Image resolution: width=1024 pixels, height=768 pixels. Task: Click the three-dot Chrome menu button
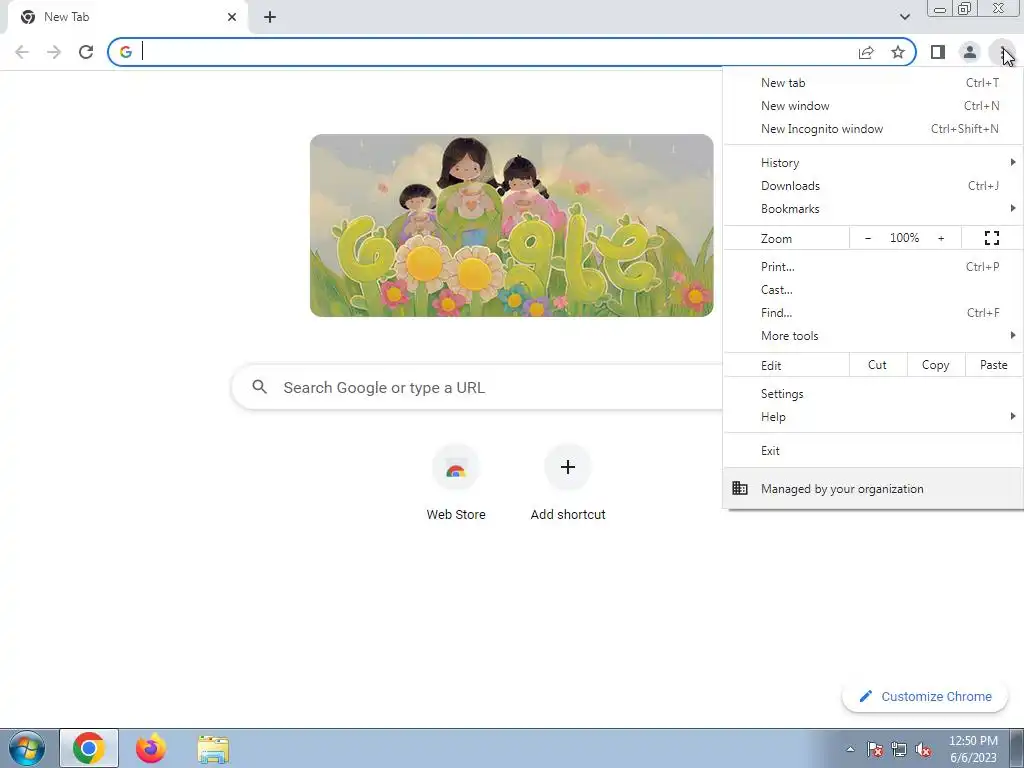click(x=1002, y=52)
